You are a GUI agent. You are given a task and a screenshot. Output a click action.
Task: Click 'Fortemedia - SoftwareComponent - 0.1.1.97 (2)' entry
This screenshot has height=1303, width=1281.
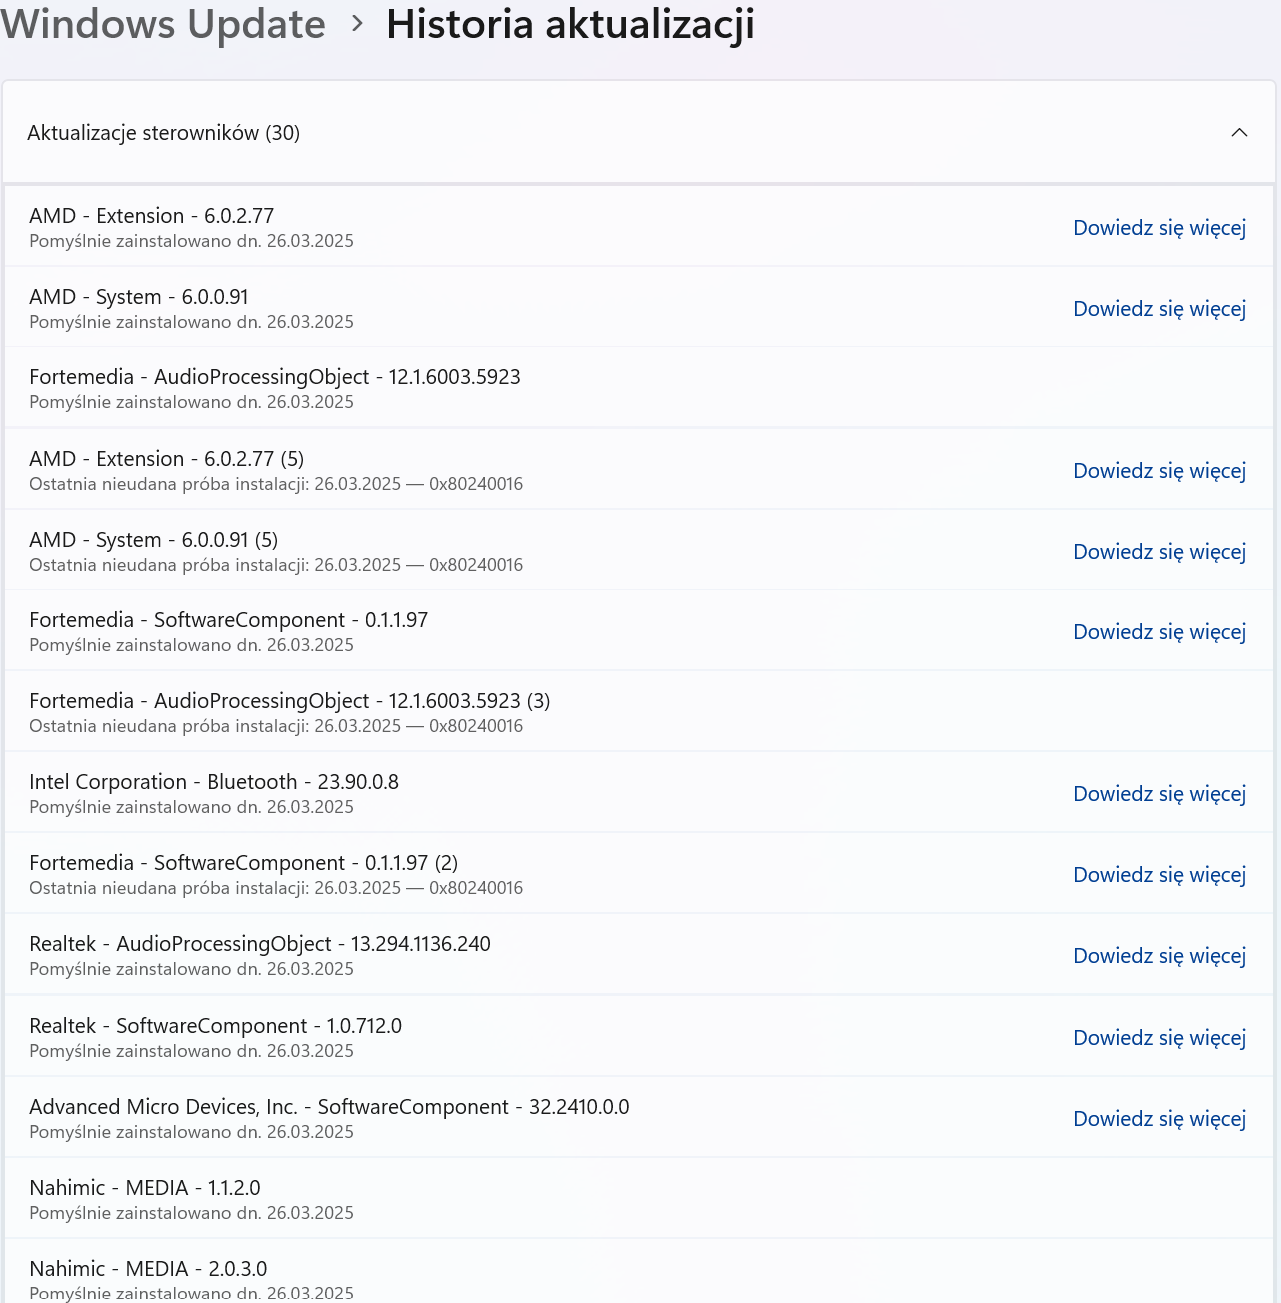(x=639, y=874)
